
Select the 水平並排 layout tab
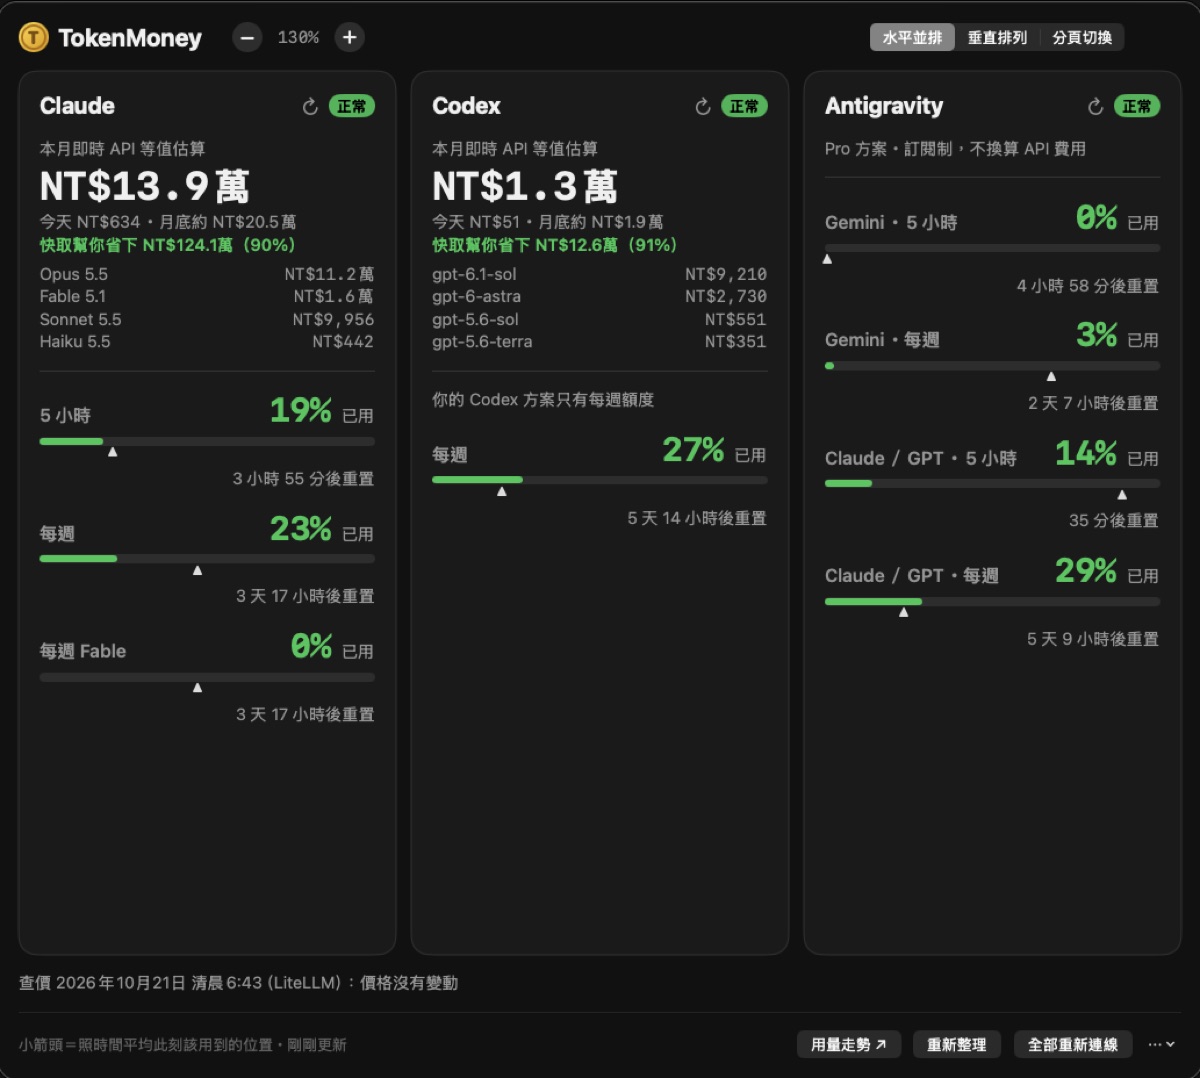pyautogui.click(x=912, y=38)
